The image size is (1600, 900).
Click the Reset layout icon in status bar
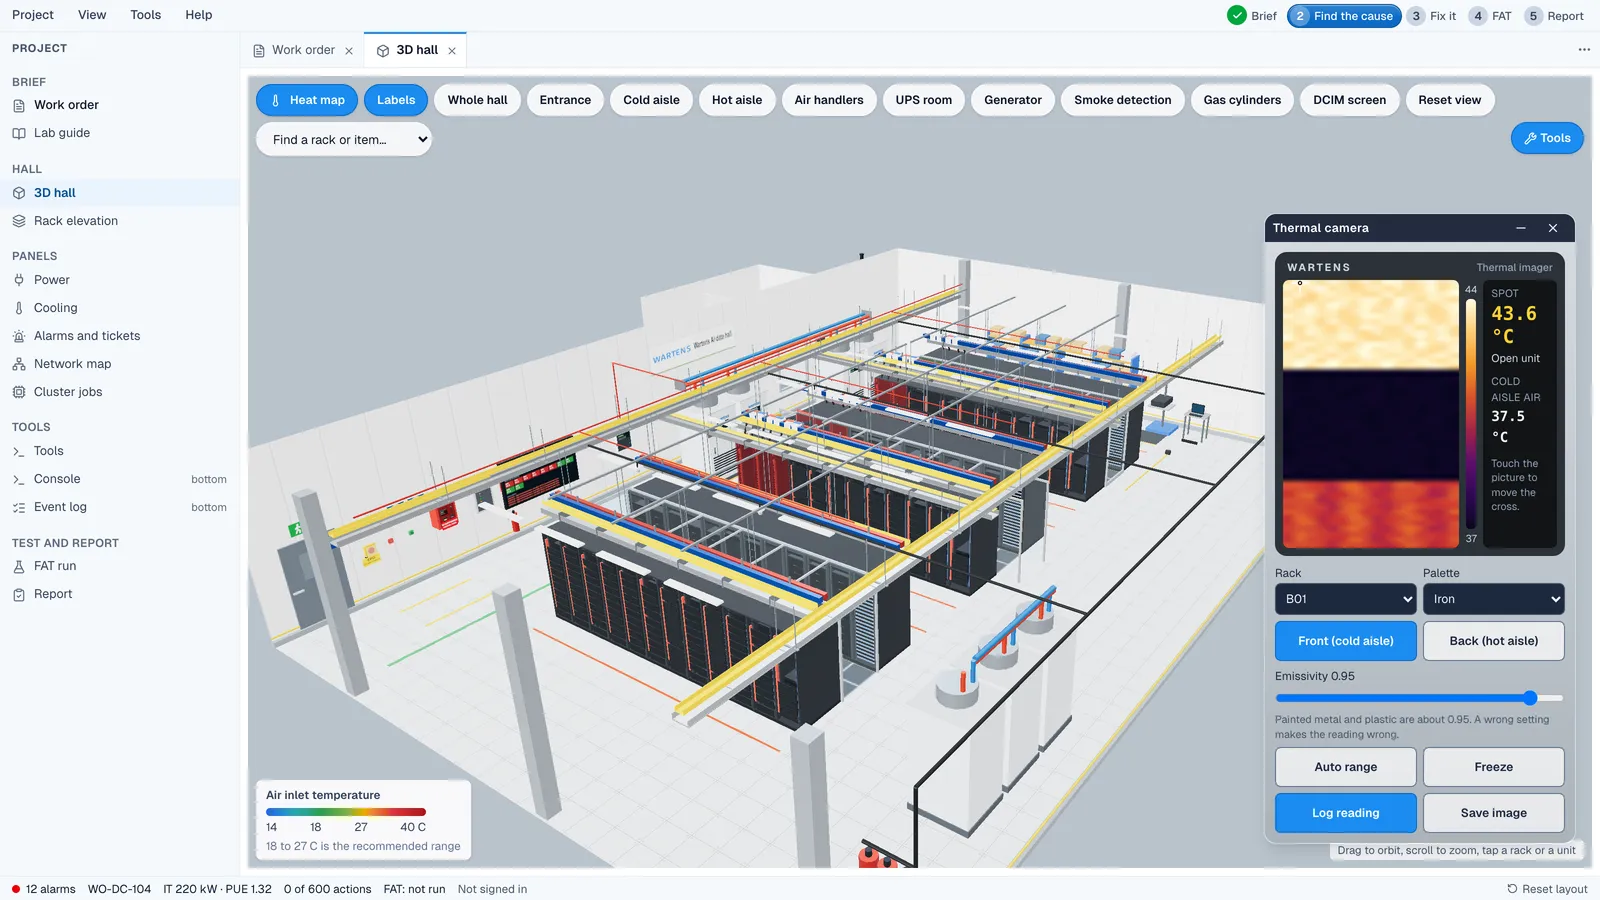[1512, 889]
